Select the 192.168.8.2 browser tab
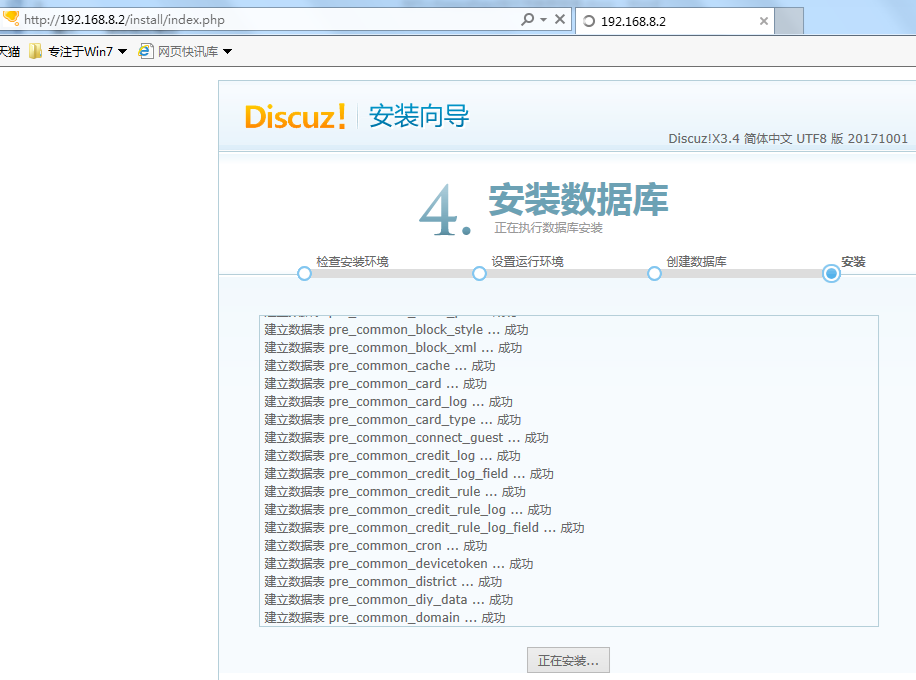916x680 pixels. coord(675,21)
